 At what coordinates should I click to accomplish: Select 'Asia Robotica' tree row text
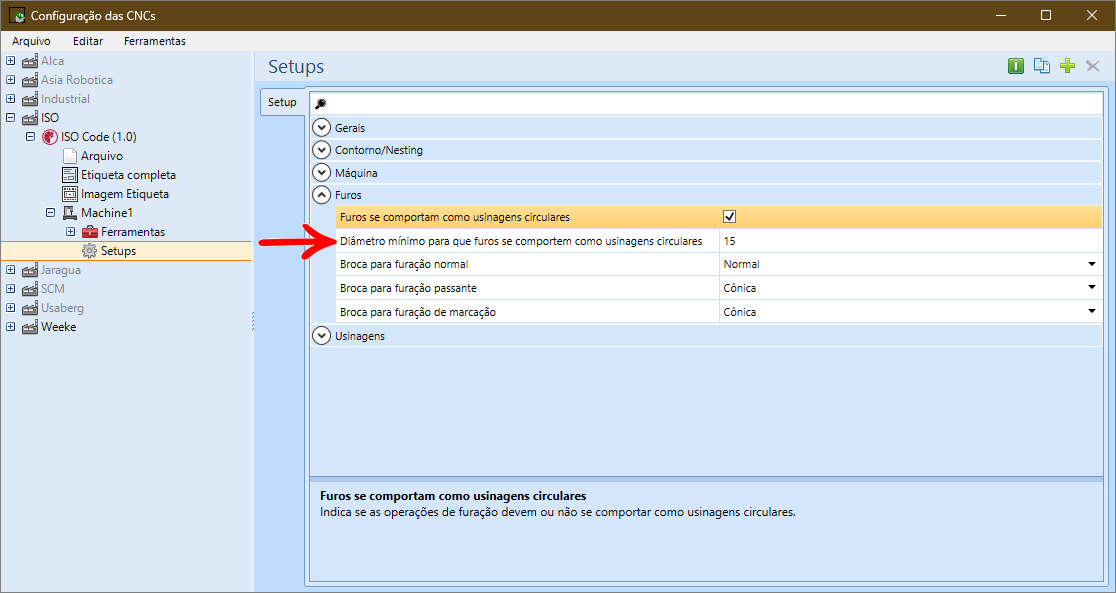tap(77, 80)
